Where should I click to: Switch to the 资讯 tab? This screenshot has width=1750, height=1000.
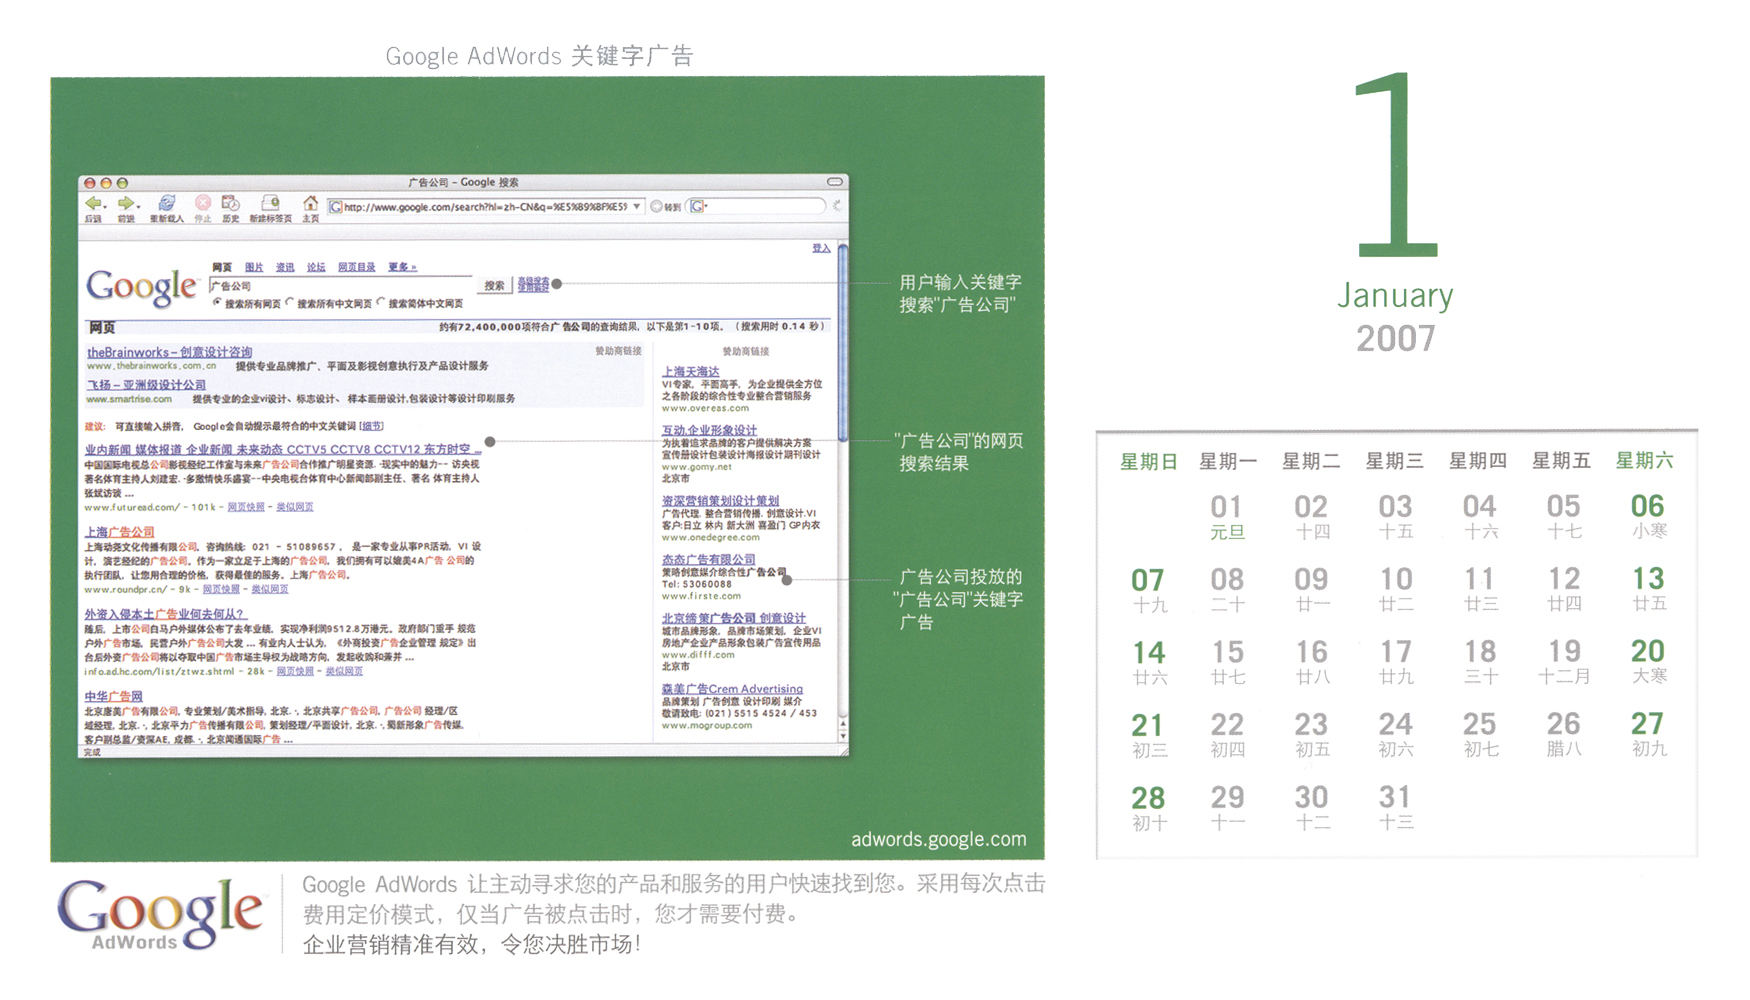pyautogui.click(x=285, y=267)
